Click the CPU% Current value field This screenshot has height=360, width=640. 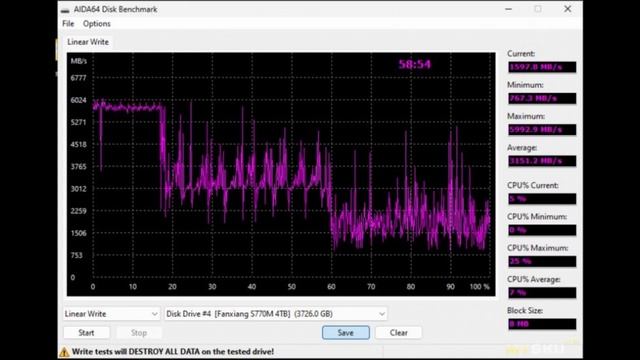tap(542, 199)
